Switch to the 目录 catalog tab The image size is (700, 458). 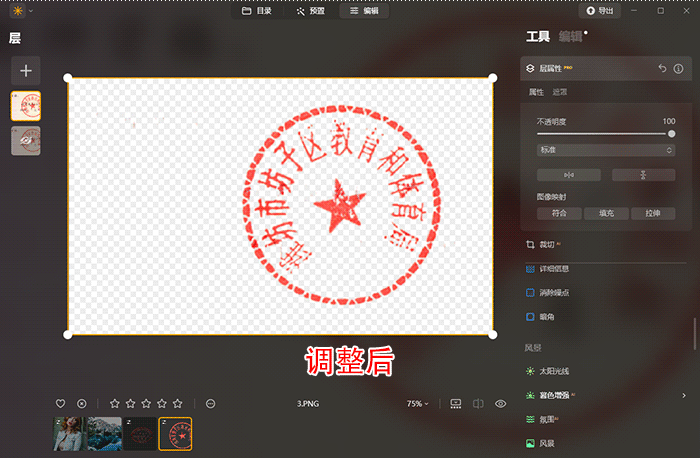[257, 10]
